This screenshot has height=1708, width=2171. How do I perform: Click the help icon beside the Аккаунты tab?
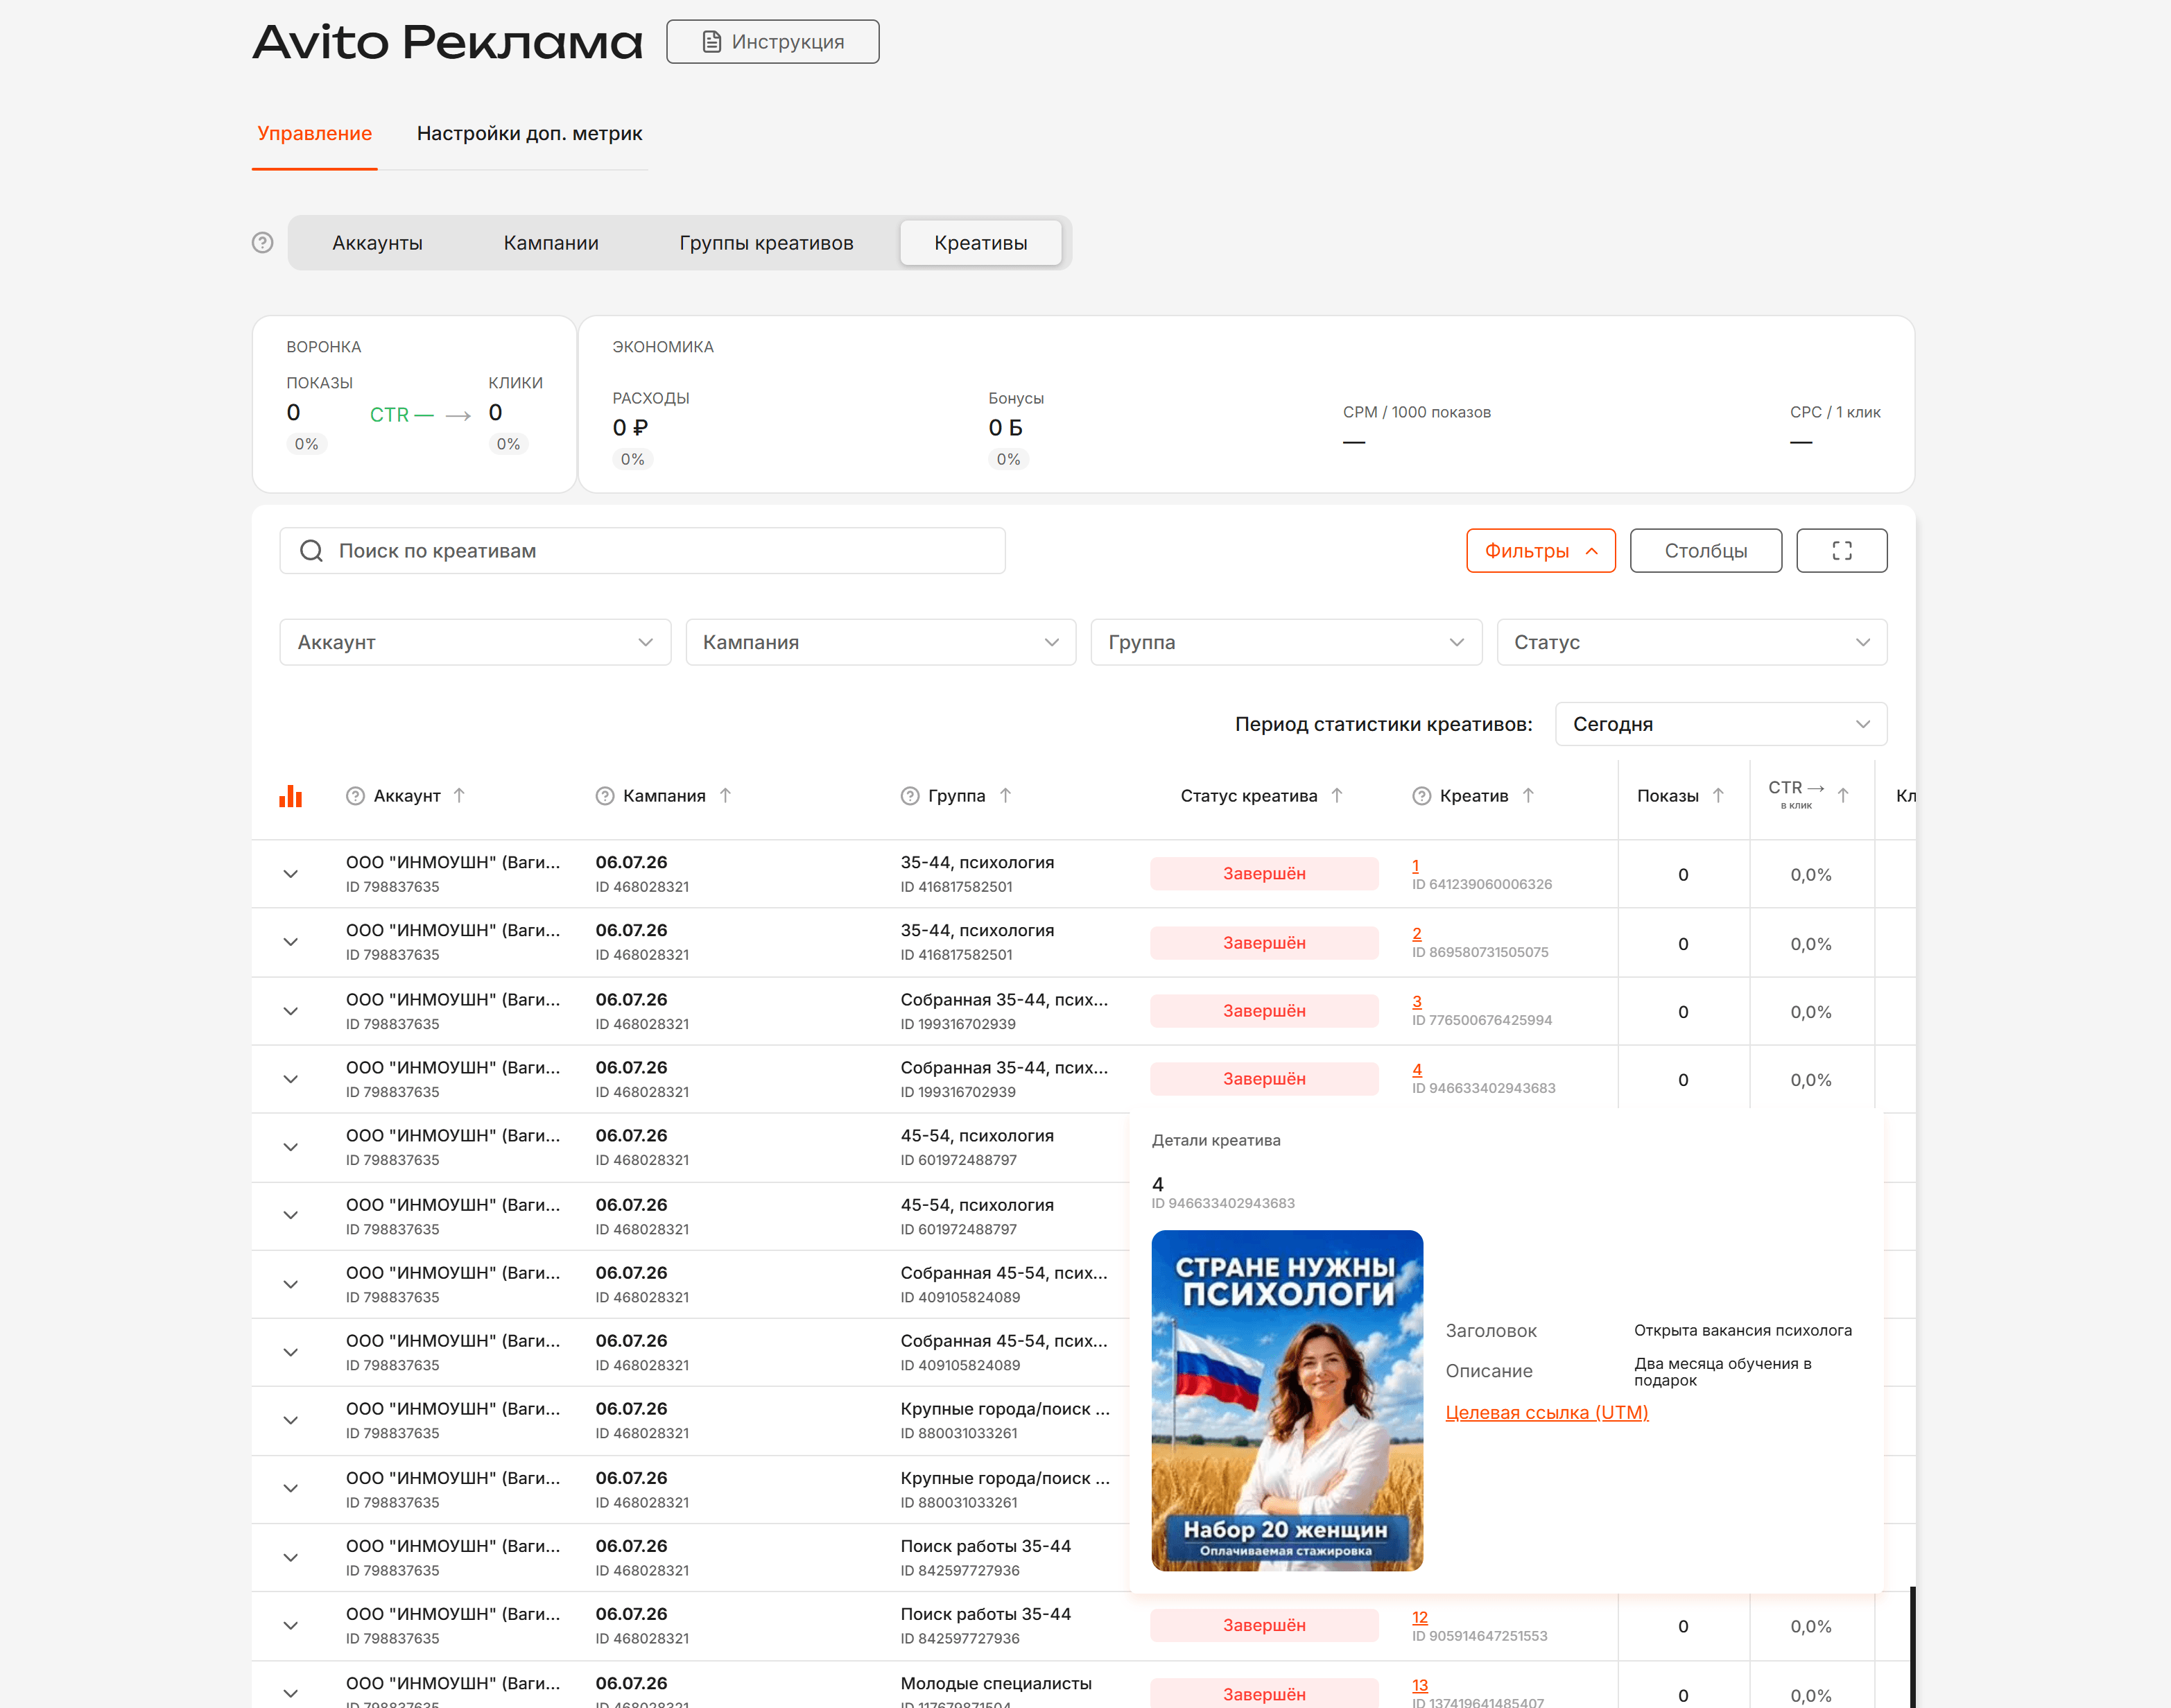pyautogui.click(x=262, y=243)
